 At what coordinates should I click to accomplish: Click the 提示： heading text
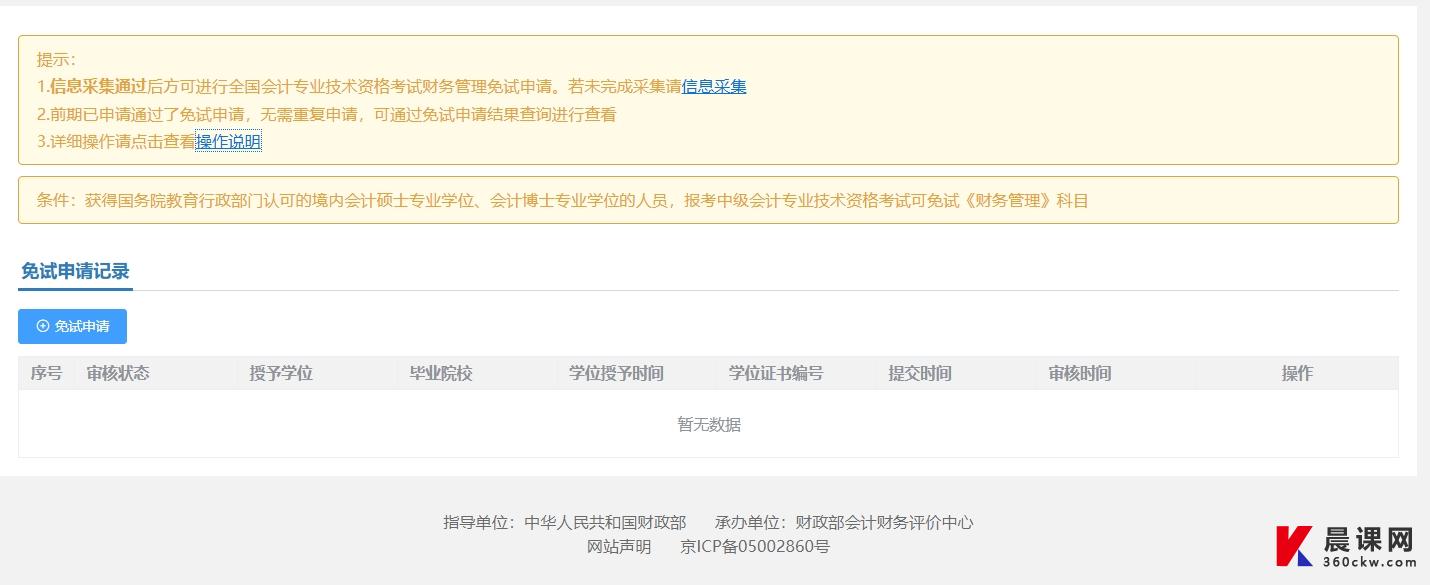(57, 60)
